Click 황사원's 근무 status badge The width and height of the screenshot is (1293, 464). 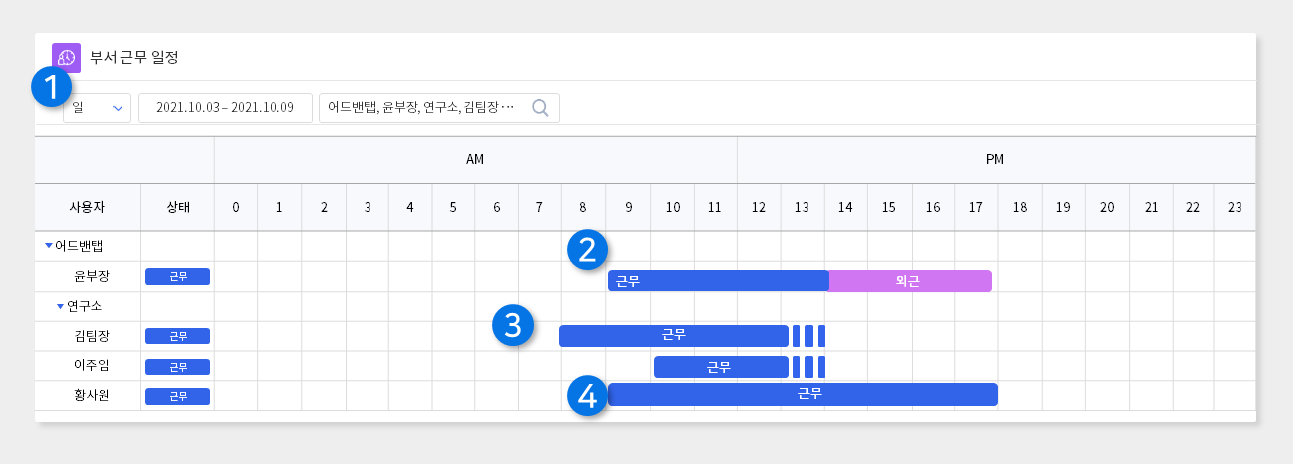177,396
